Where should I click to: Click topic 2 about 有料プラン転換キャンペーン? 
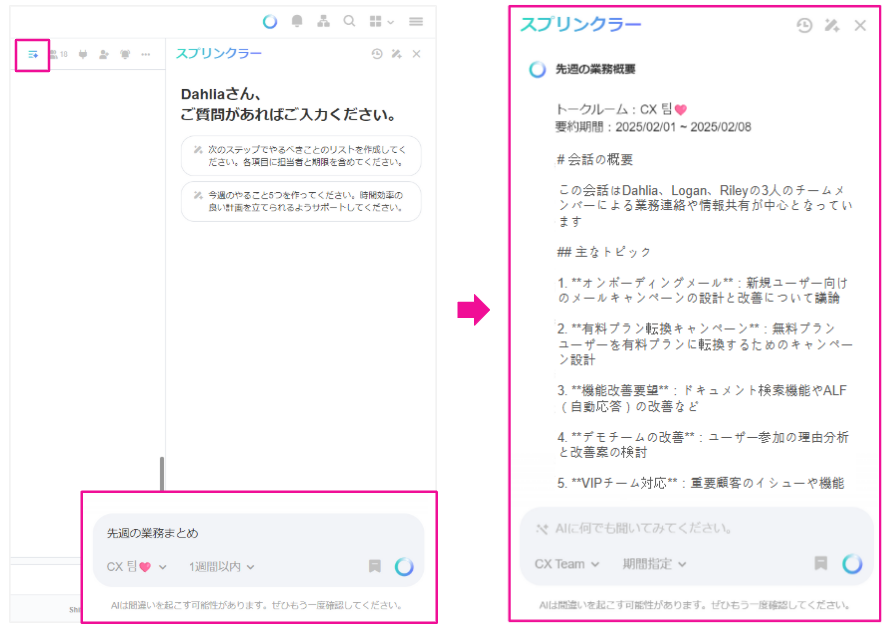point(704,344)
